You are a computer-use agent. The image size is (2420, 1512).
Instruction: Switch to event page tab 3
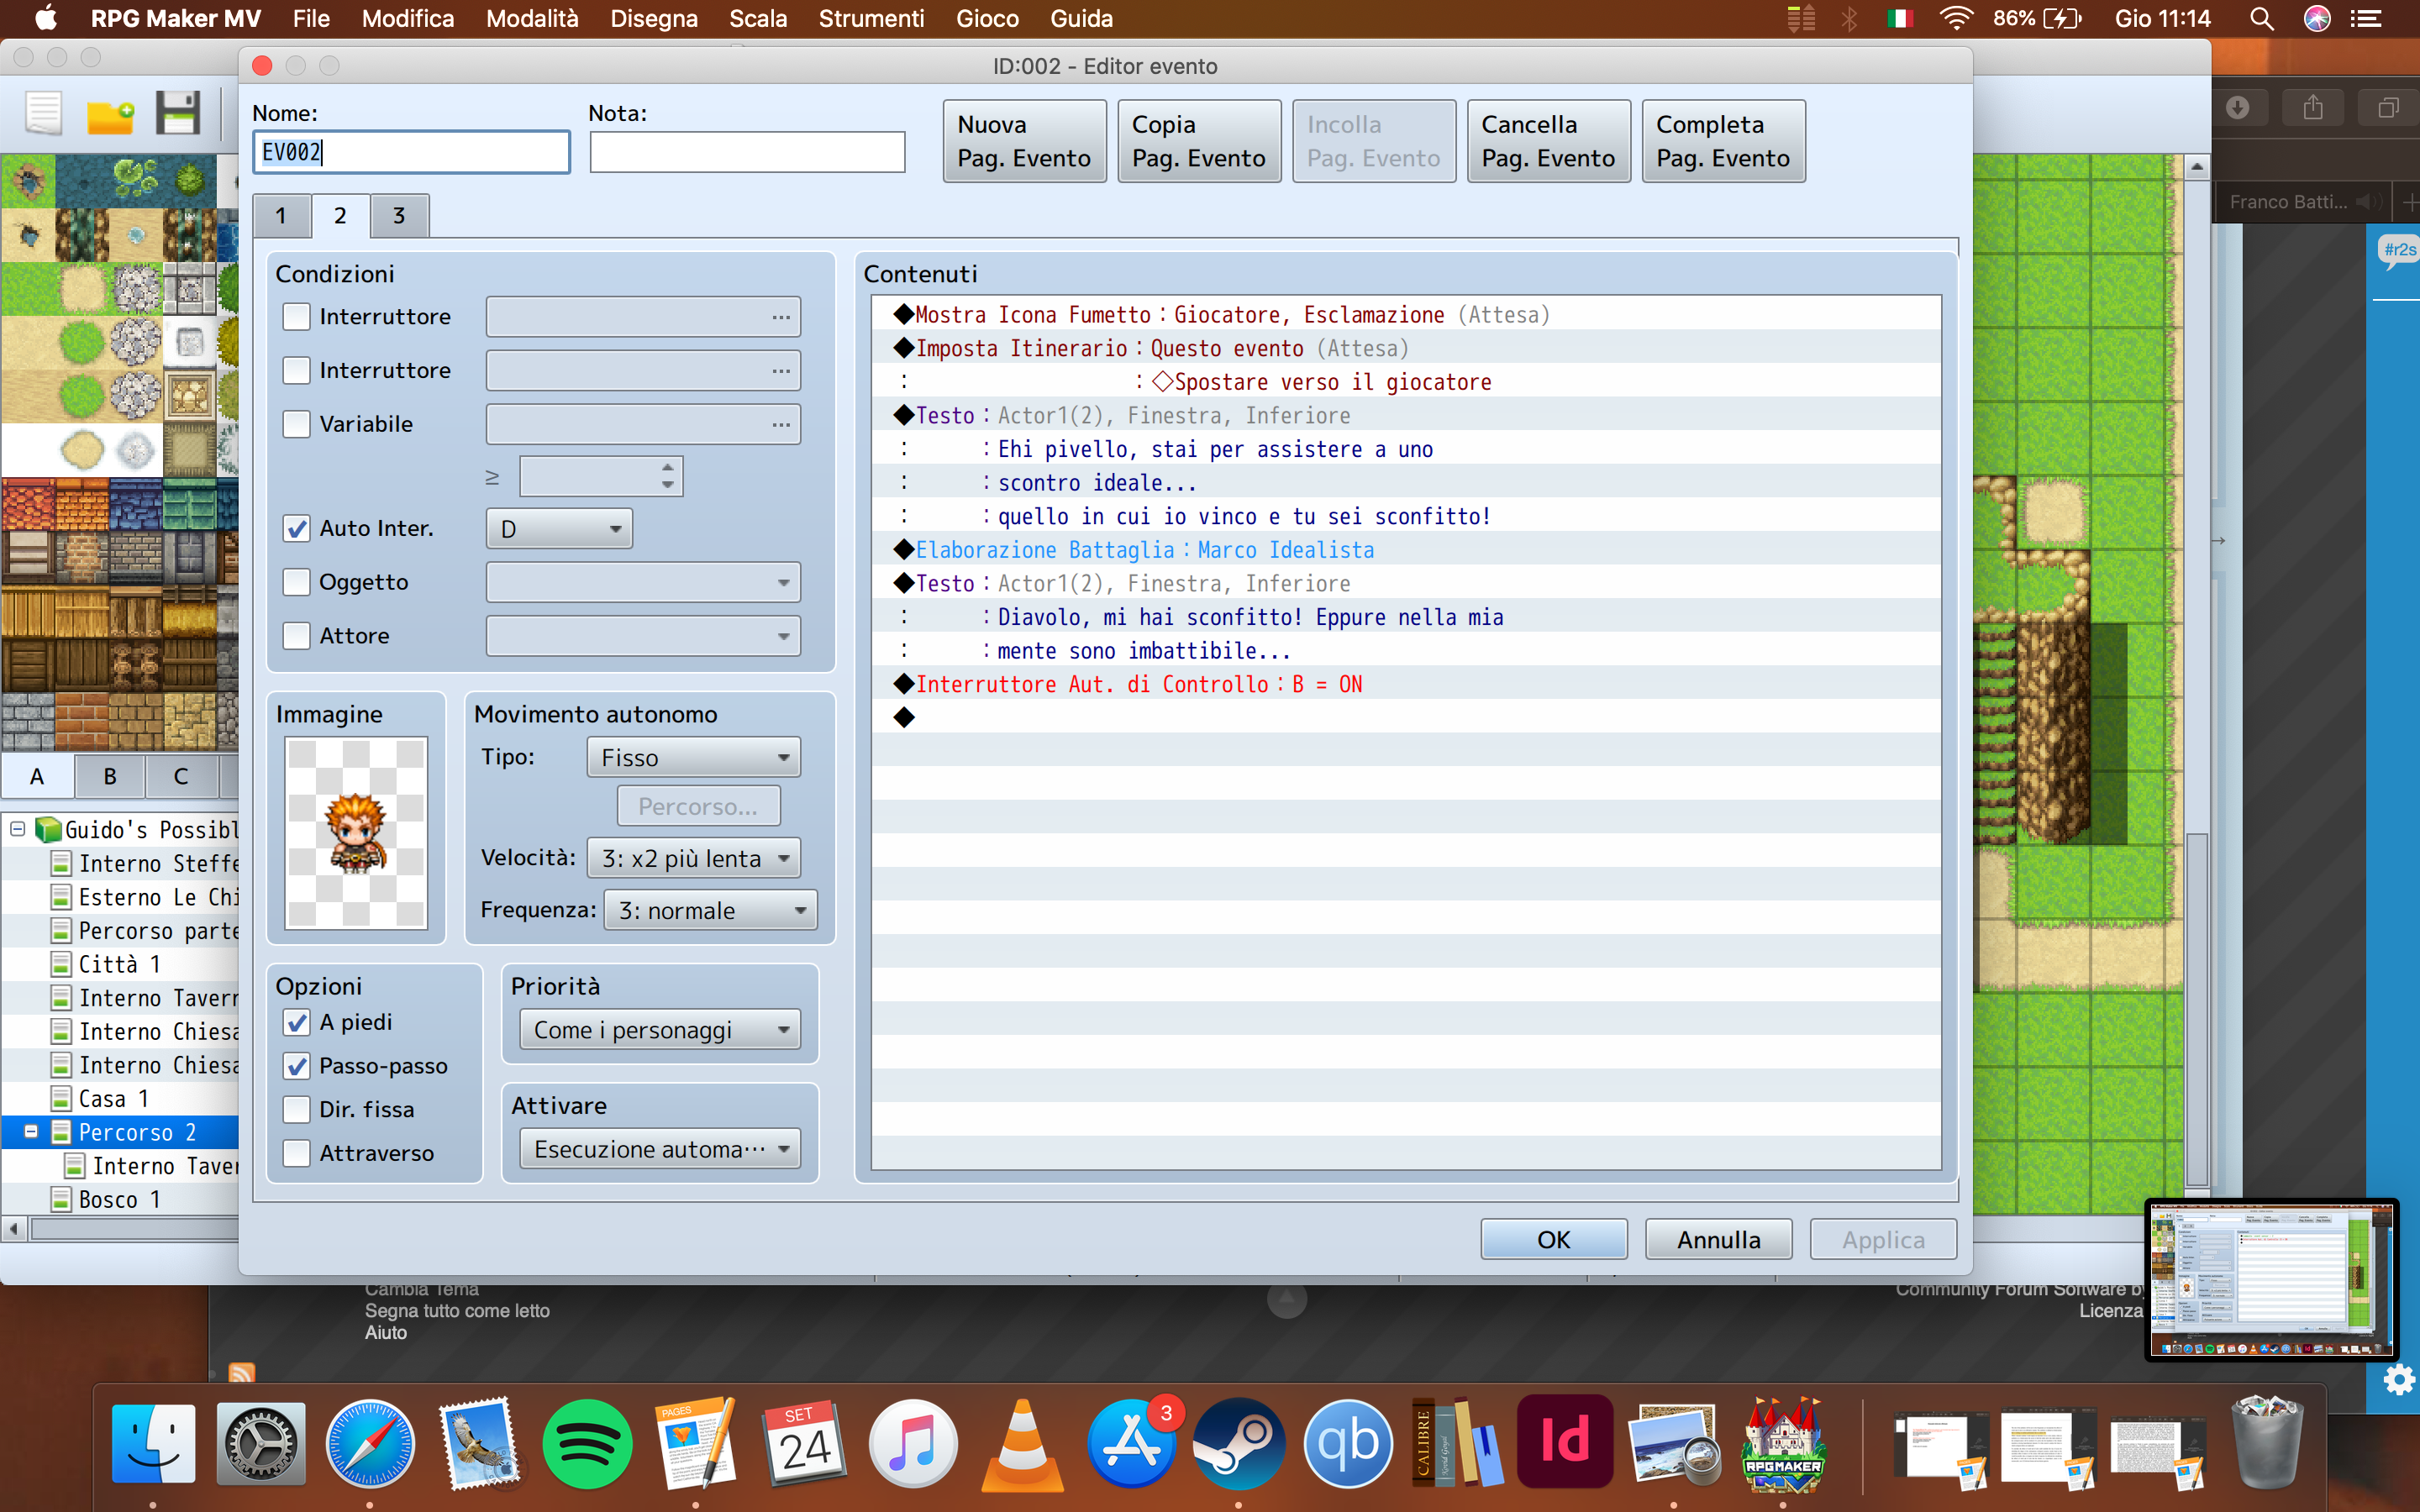point(398,216)
